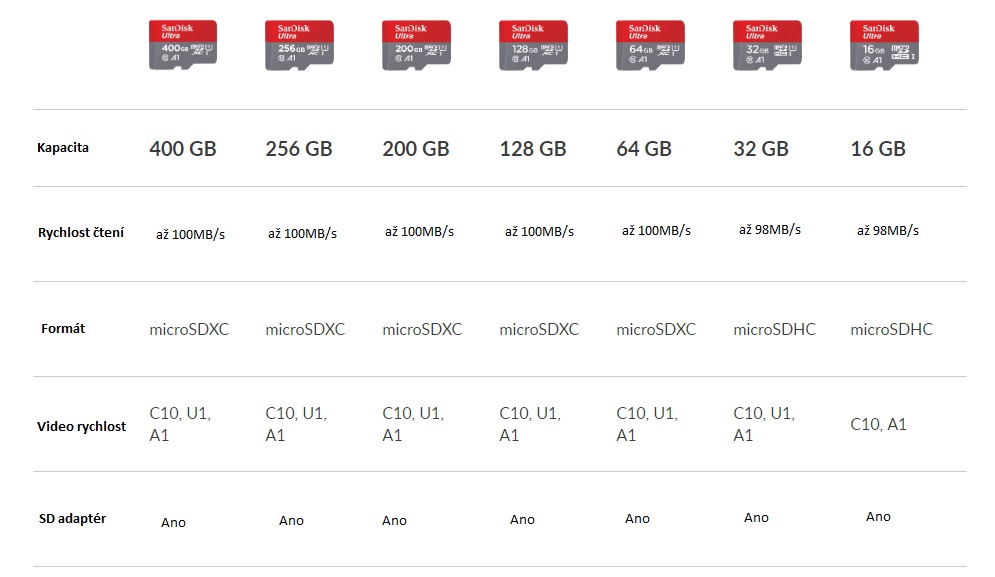Click the 16 GB capacity heading
Viewport: 995px width, 577px height.
click(x=878, y=149)
